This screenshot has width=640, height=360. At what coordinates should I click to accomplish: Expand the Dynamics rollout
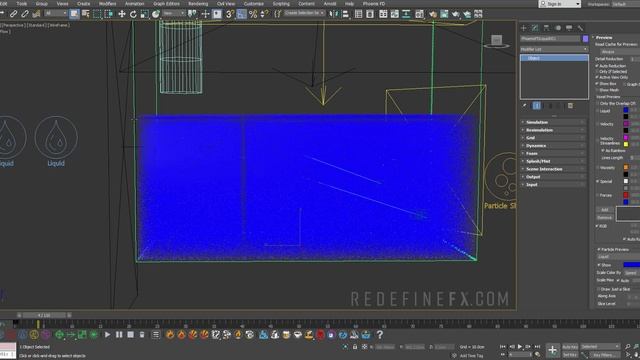(x=553, y=145)
